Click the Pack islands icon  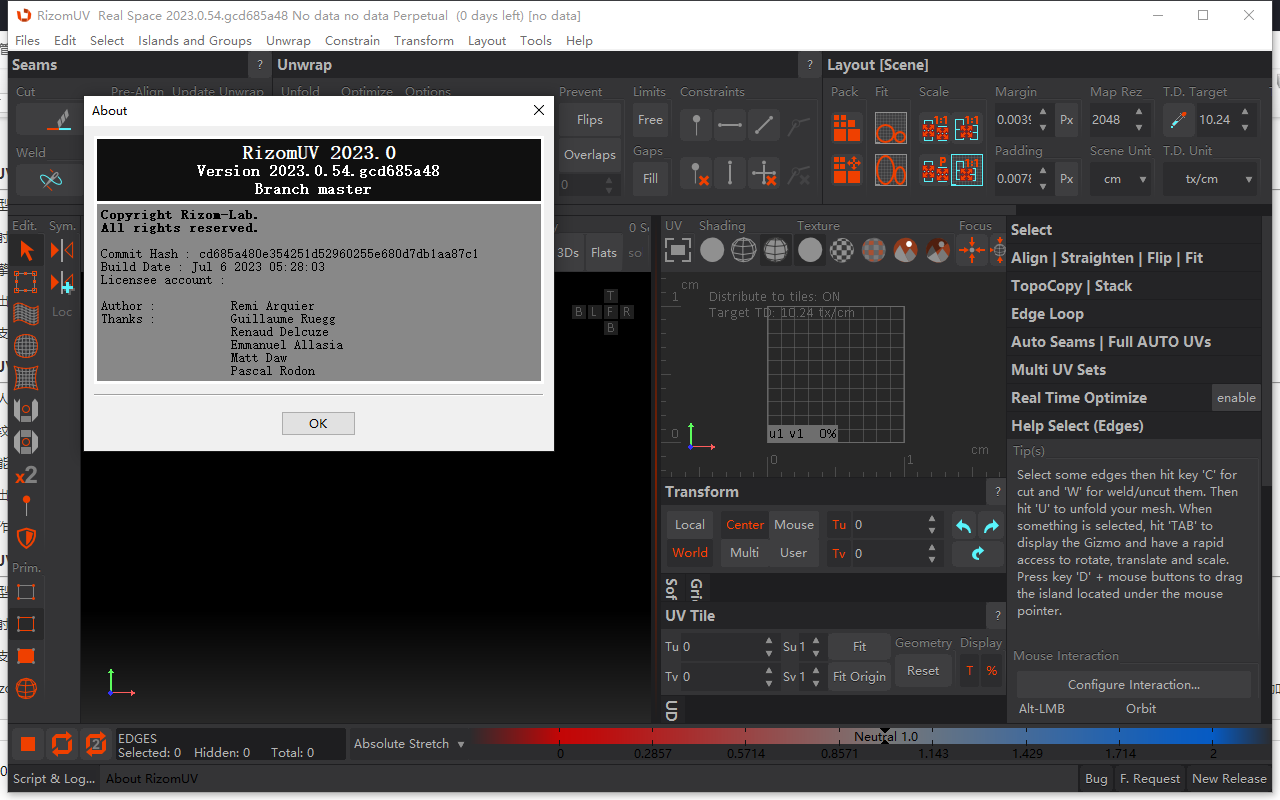846,127
